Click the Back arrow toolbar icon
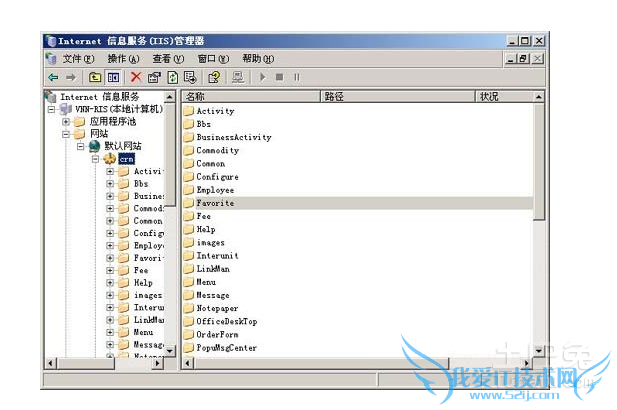This screenshot has height=410, width=617. [53, 77]
